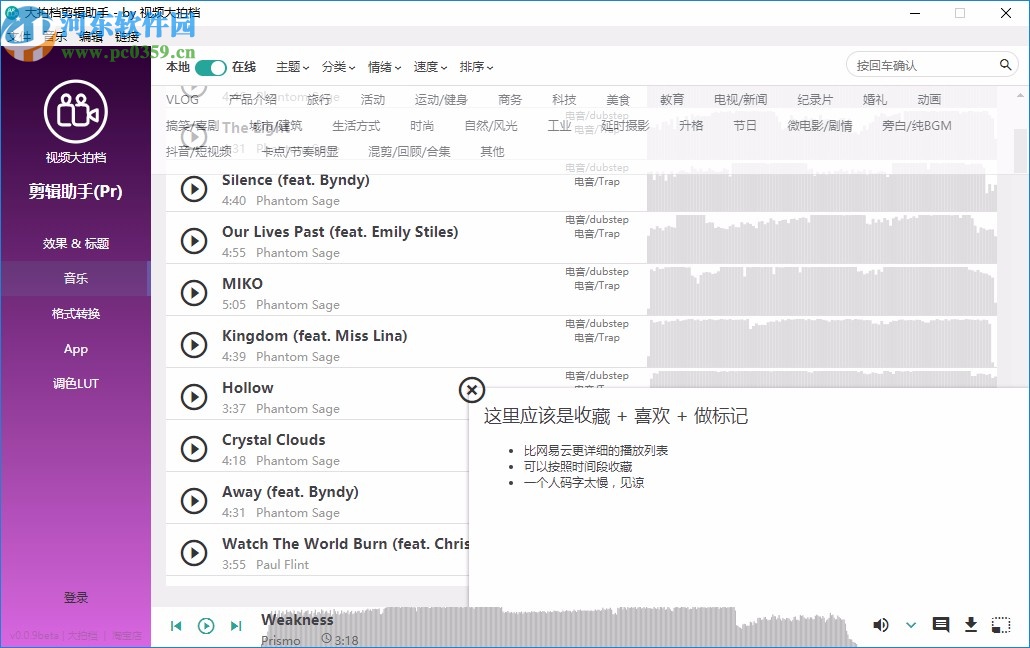This screenshot has width=1030, height=648.
Task: Filter by 其他 category
Action: point(492,152)
